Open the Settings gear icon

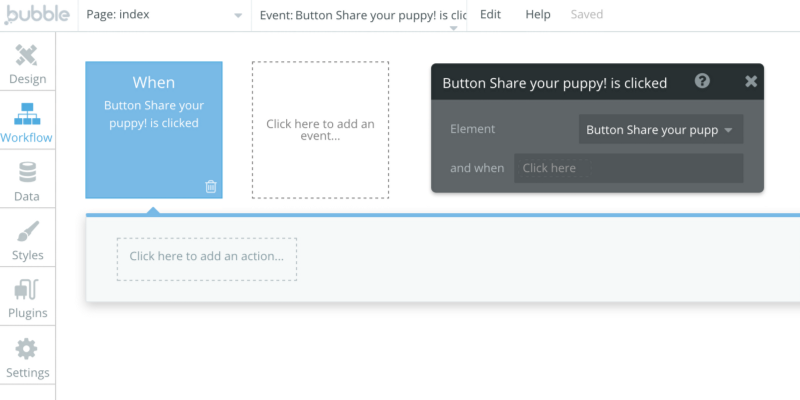tap(27, 351)
